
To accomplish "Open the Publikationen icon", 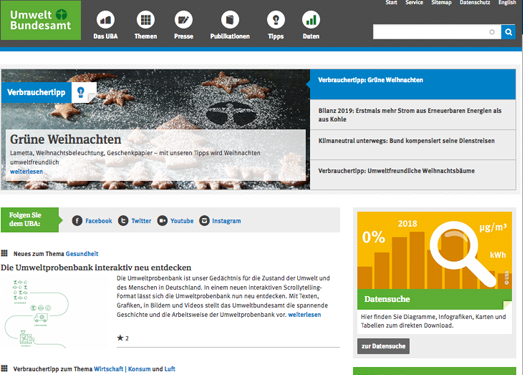I will pos(230,20).
